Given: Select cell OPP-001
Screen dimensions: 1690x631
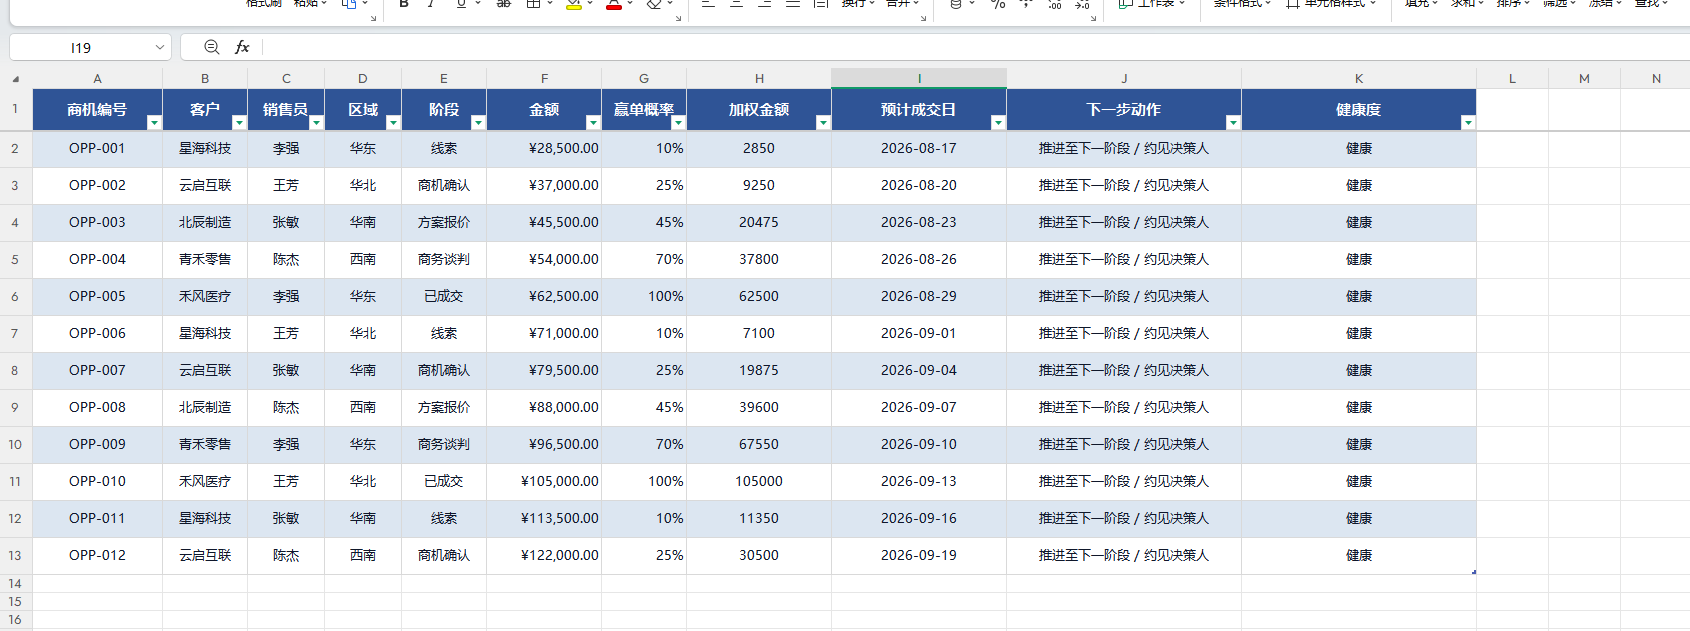Looking at the screenshot, I should (x=97, y=148).
